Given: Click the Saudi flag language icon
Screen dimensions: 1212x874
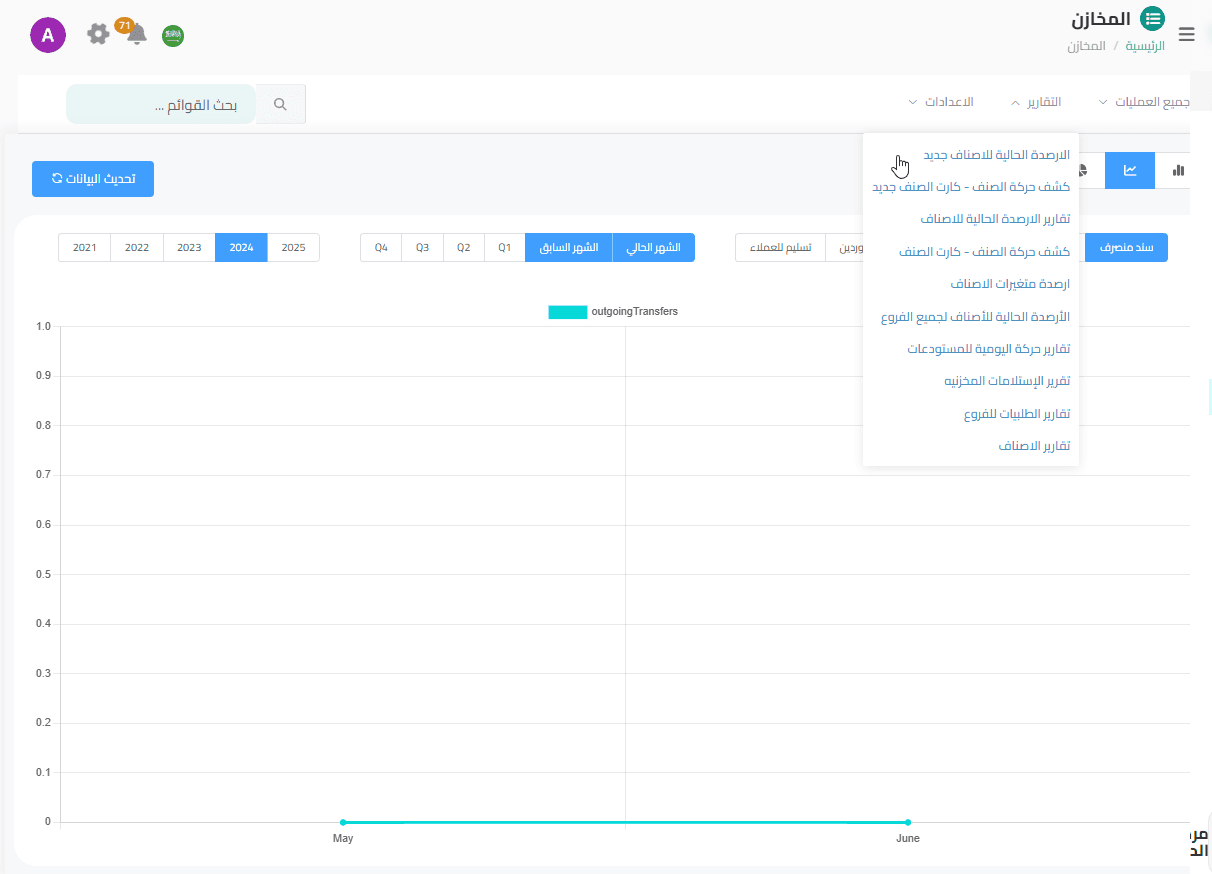Looking at the screenshot, I should tap(173, 35).
